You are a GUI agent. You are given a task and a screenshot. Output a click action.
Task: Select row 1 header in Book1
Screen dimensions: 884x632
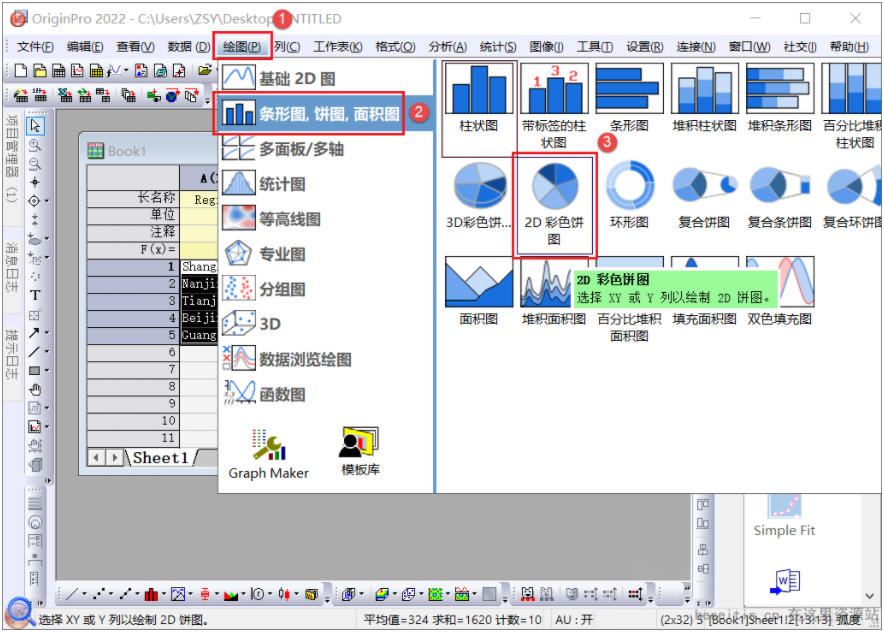point(133,266)
